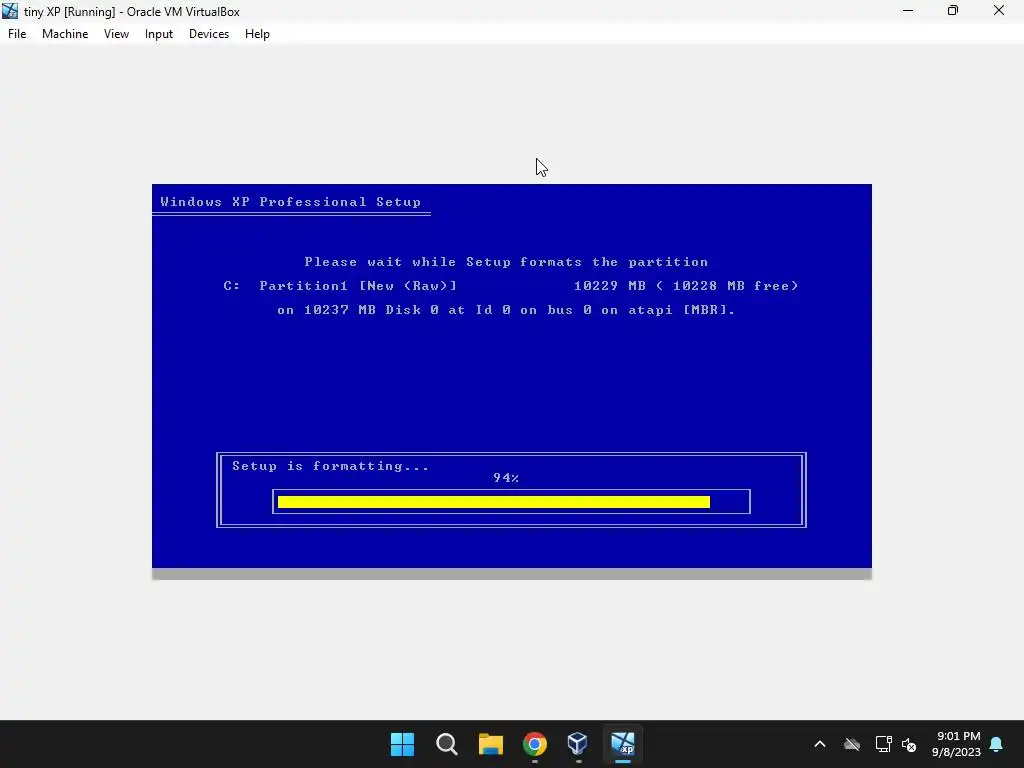This screenshot has width=1024, height=768.
Task: Click "Please wait while Setup formats the partition"
Action: (506, 262)
